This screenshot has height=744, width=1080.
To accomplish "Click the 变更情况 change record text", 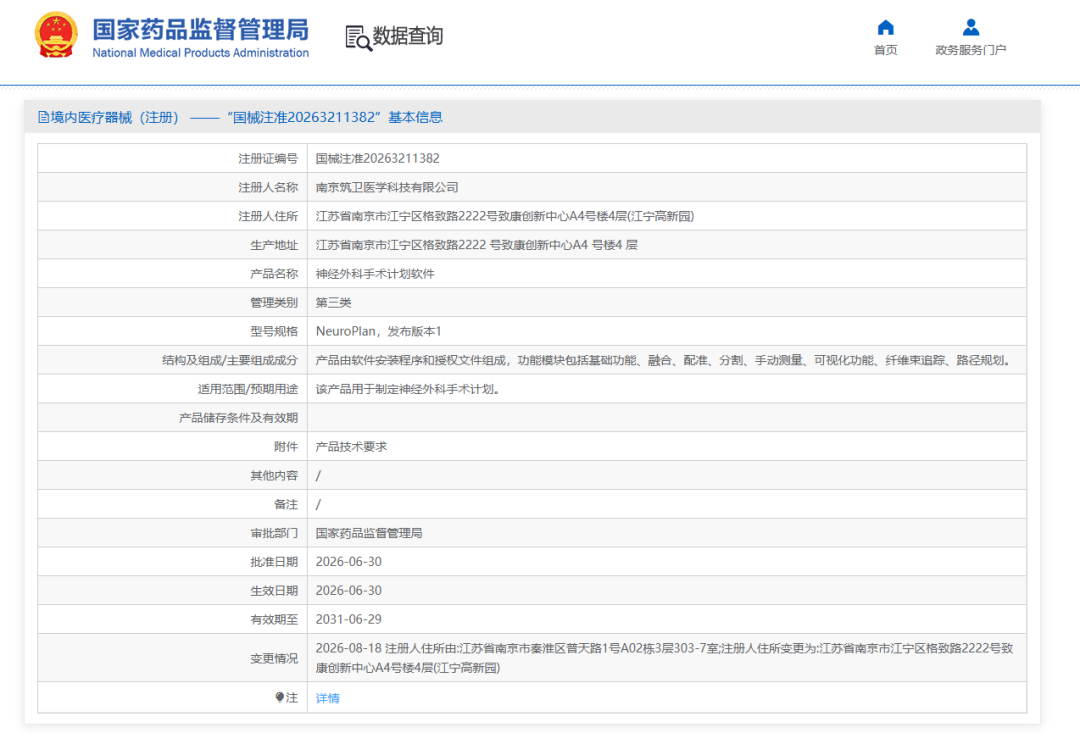I will (664, 658).
